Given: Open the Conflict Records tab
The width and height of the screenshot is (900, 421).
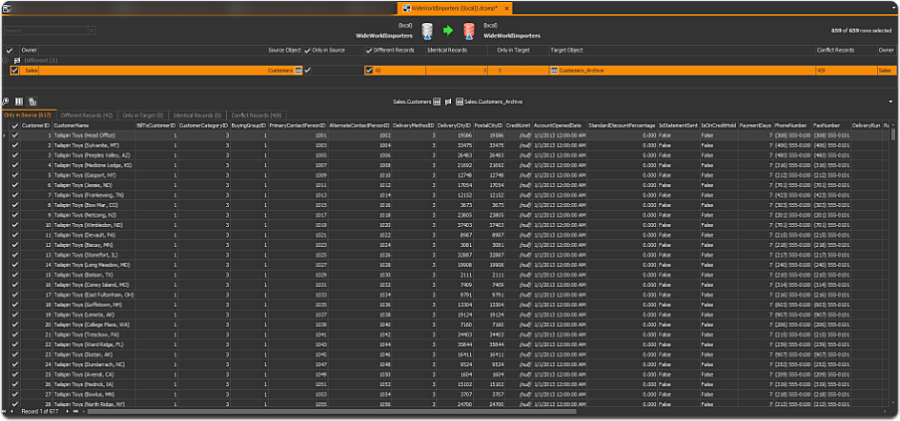Looking at the screenshot, I should [x=257, y=115].
